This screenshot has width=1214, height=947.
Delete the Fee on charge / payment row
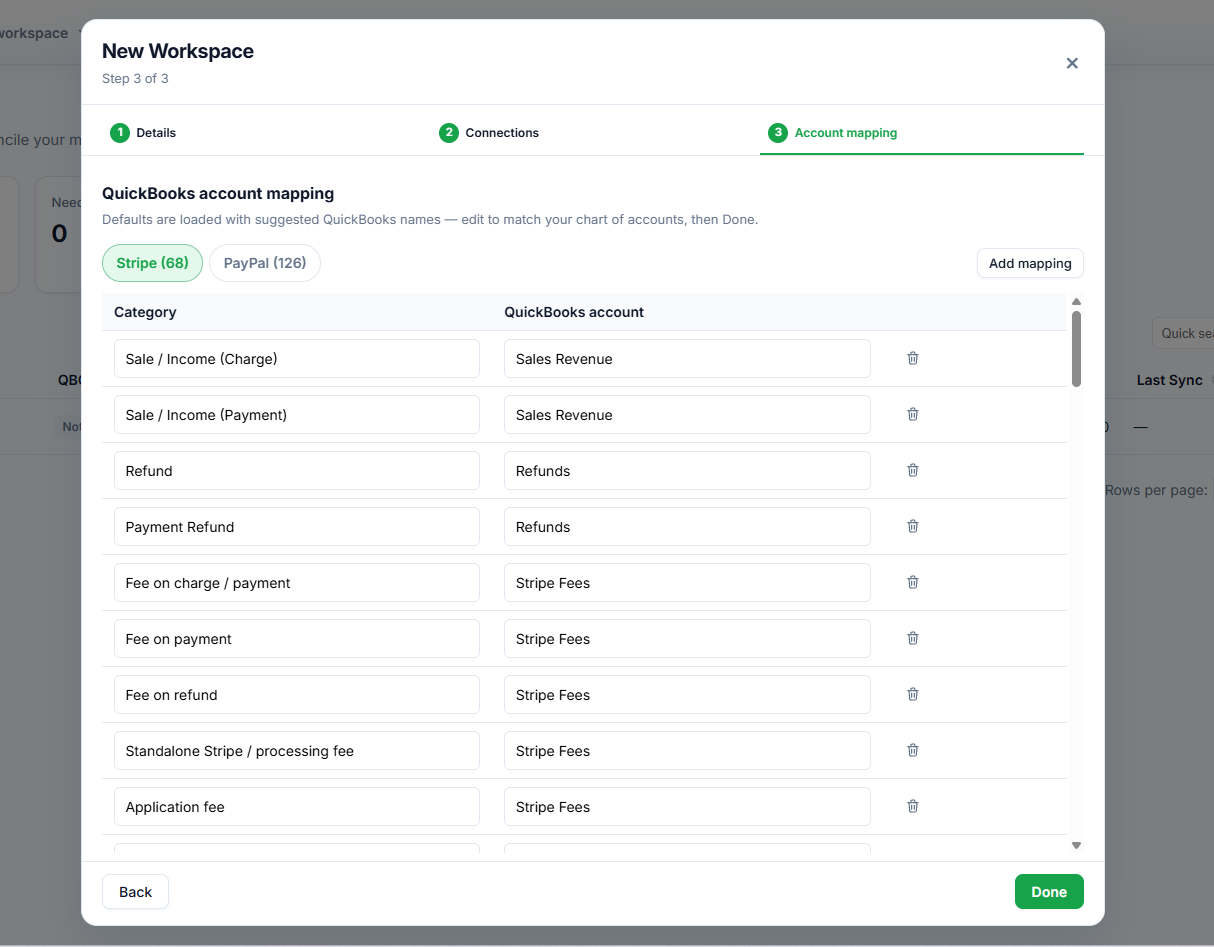coord(912,582)
